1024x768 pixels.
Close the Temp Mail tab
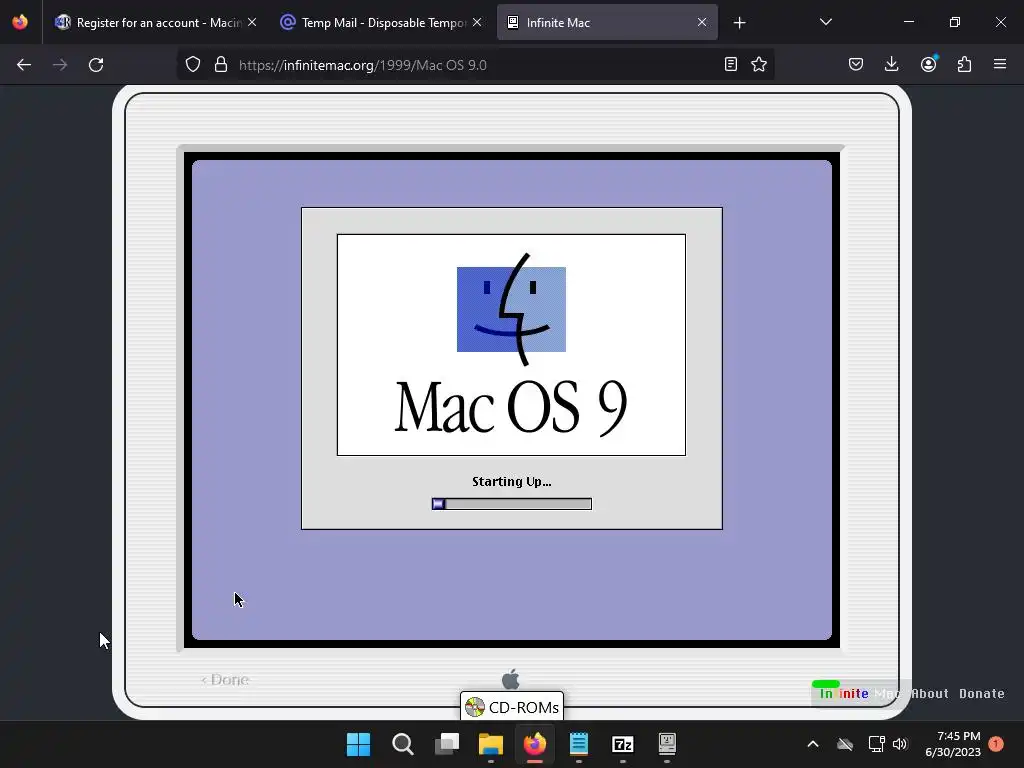click(x=477, y=22)
